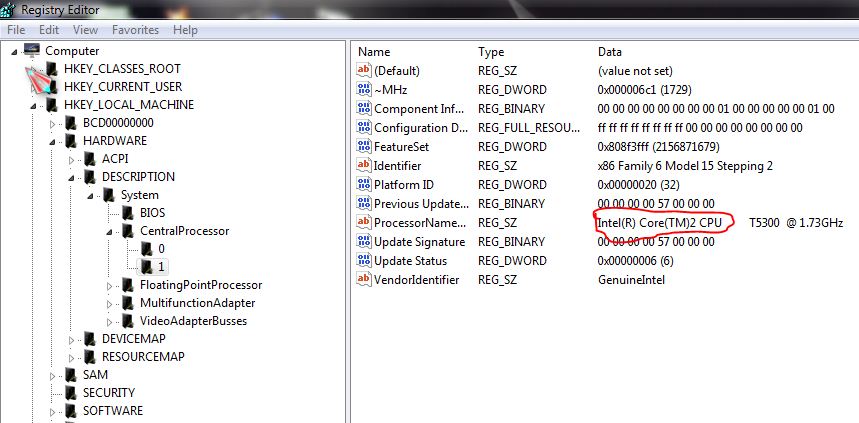Click the Computer icon in tree
This screenshot has width=859, height=423.
32,50
